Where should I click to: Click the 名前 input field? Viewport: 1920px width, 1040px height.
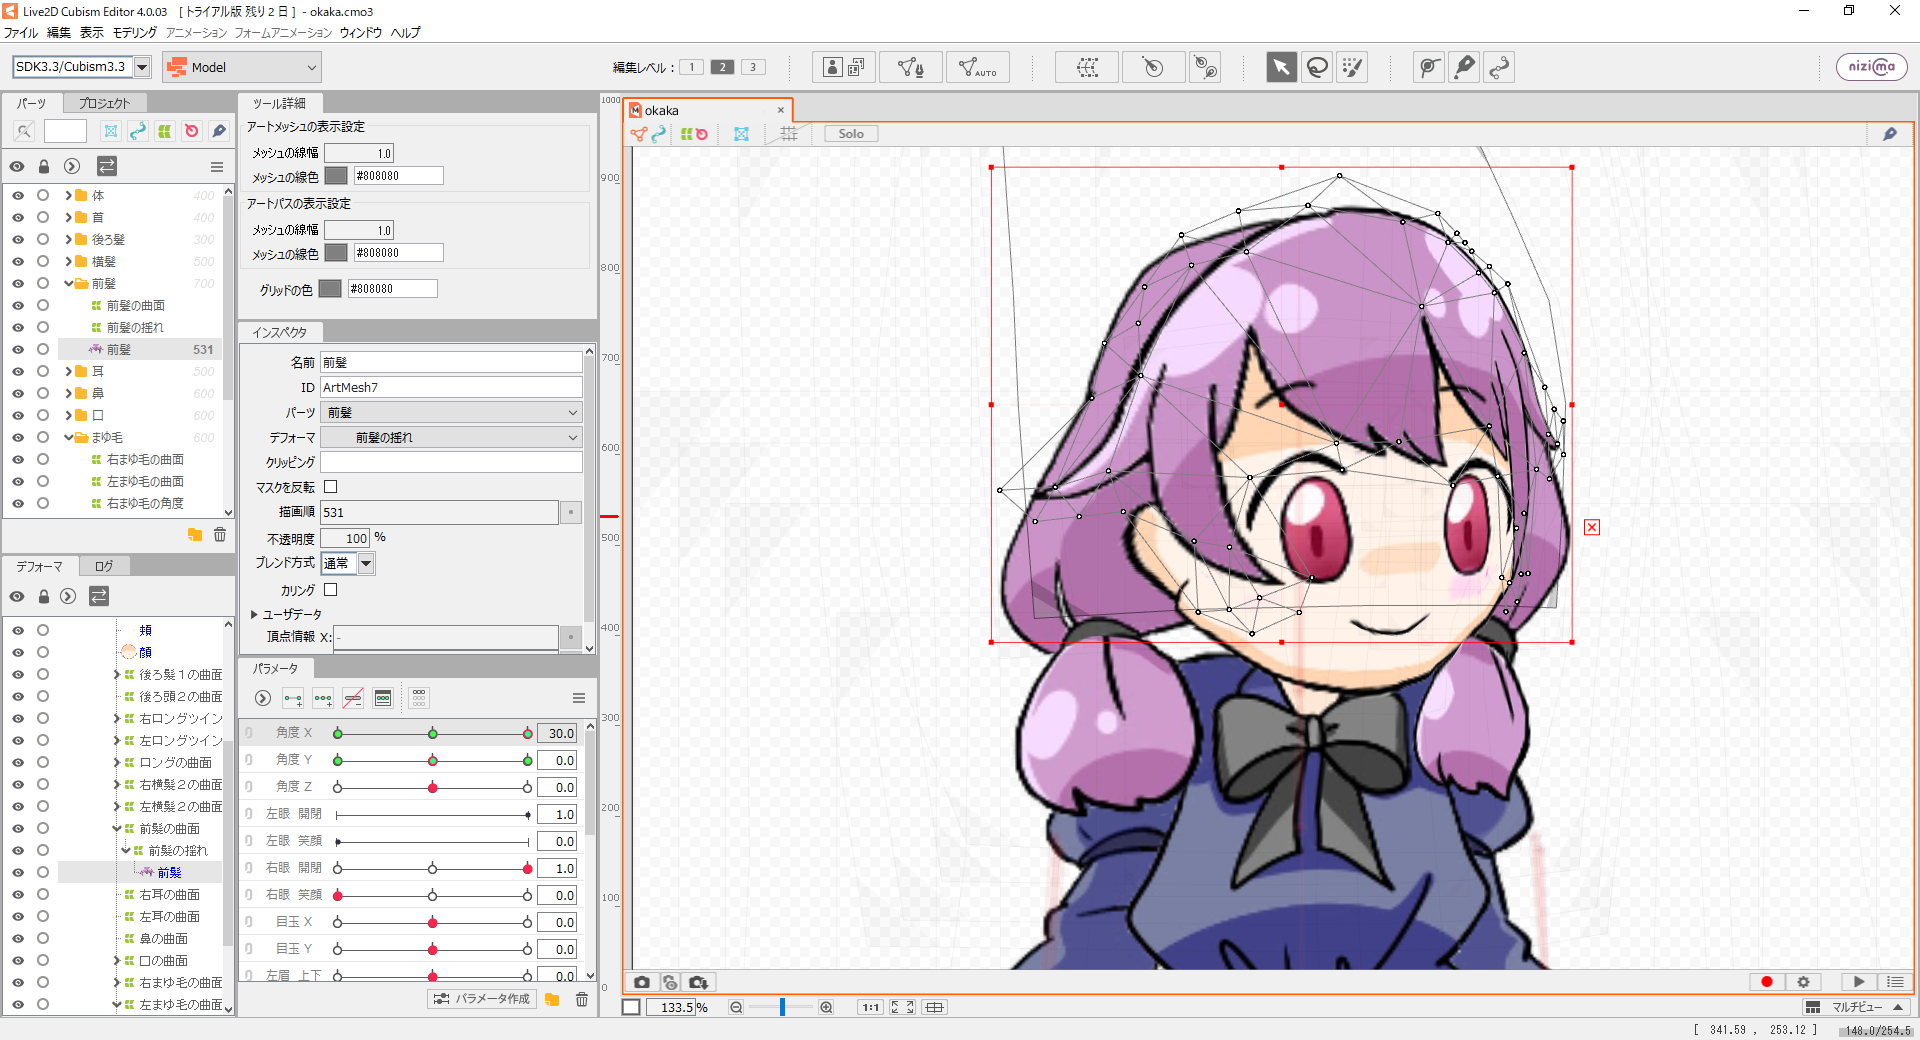(451, 362)
